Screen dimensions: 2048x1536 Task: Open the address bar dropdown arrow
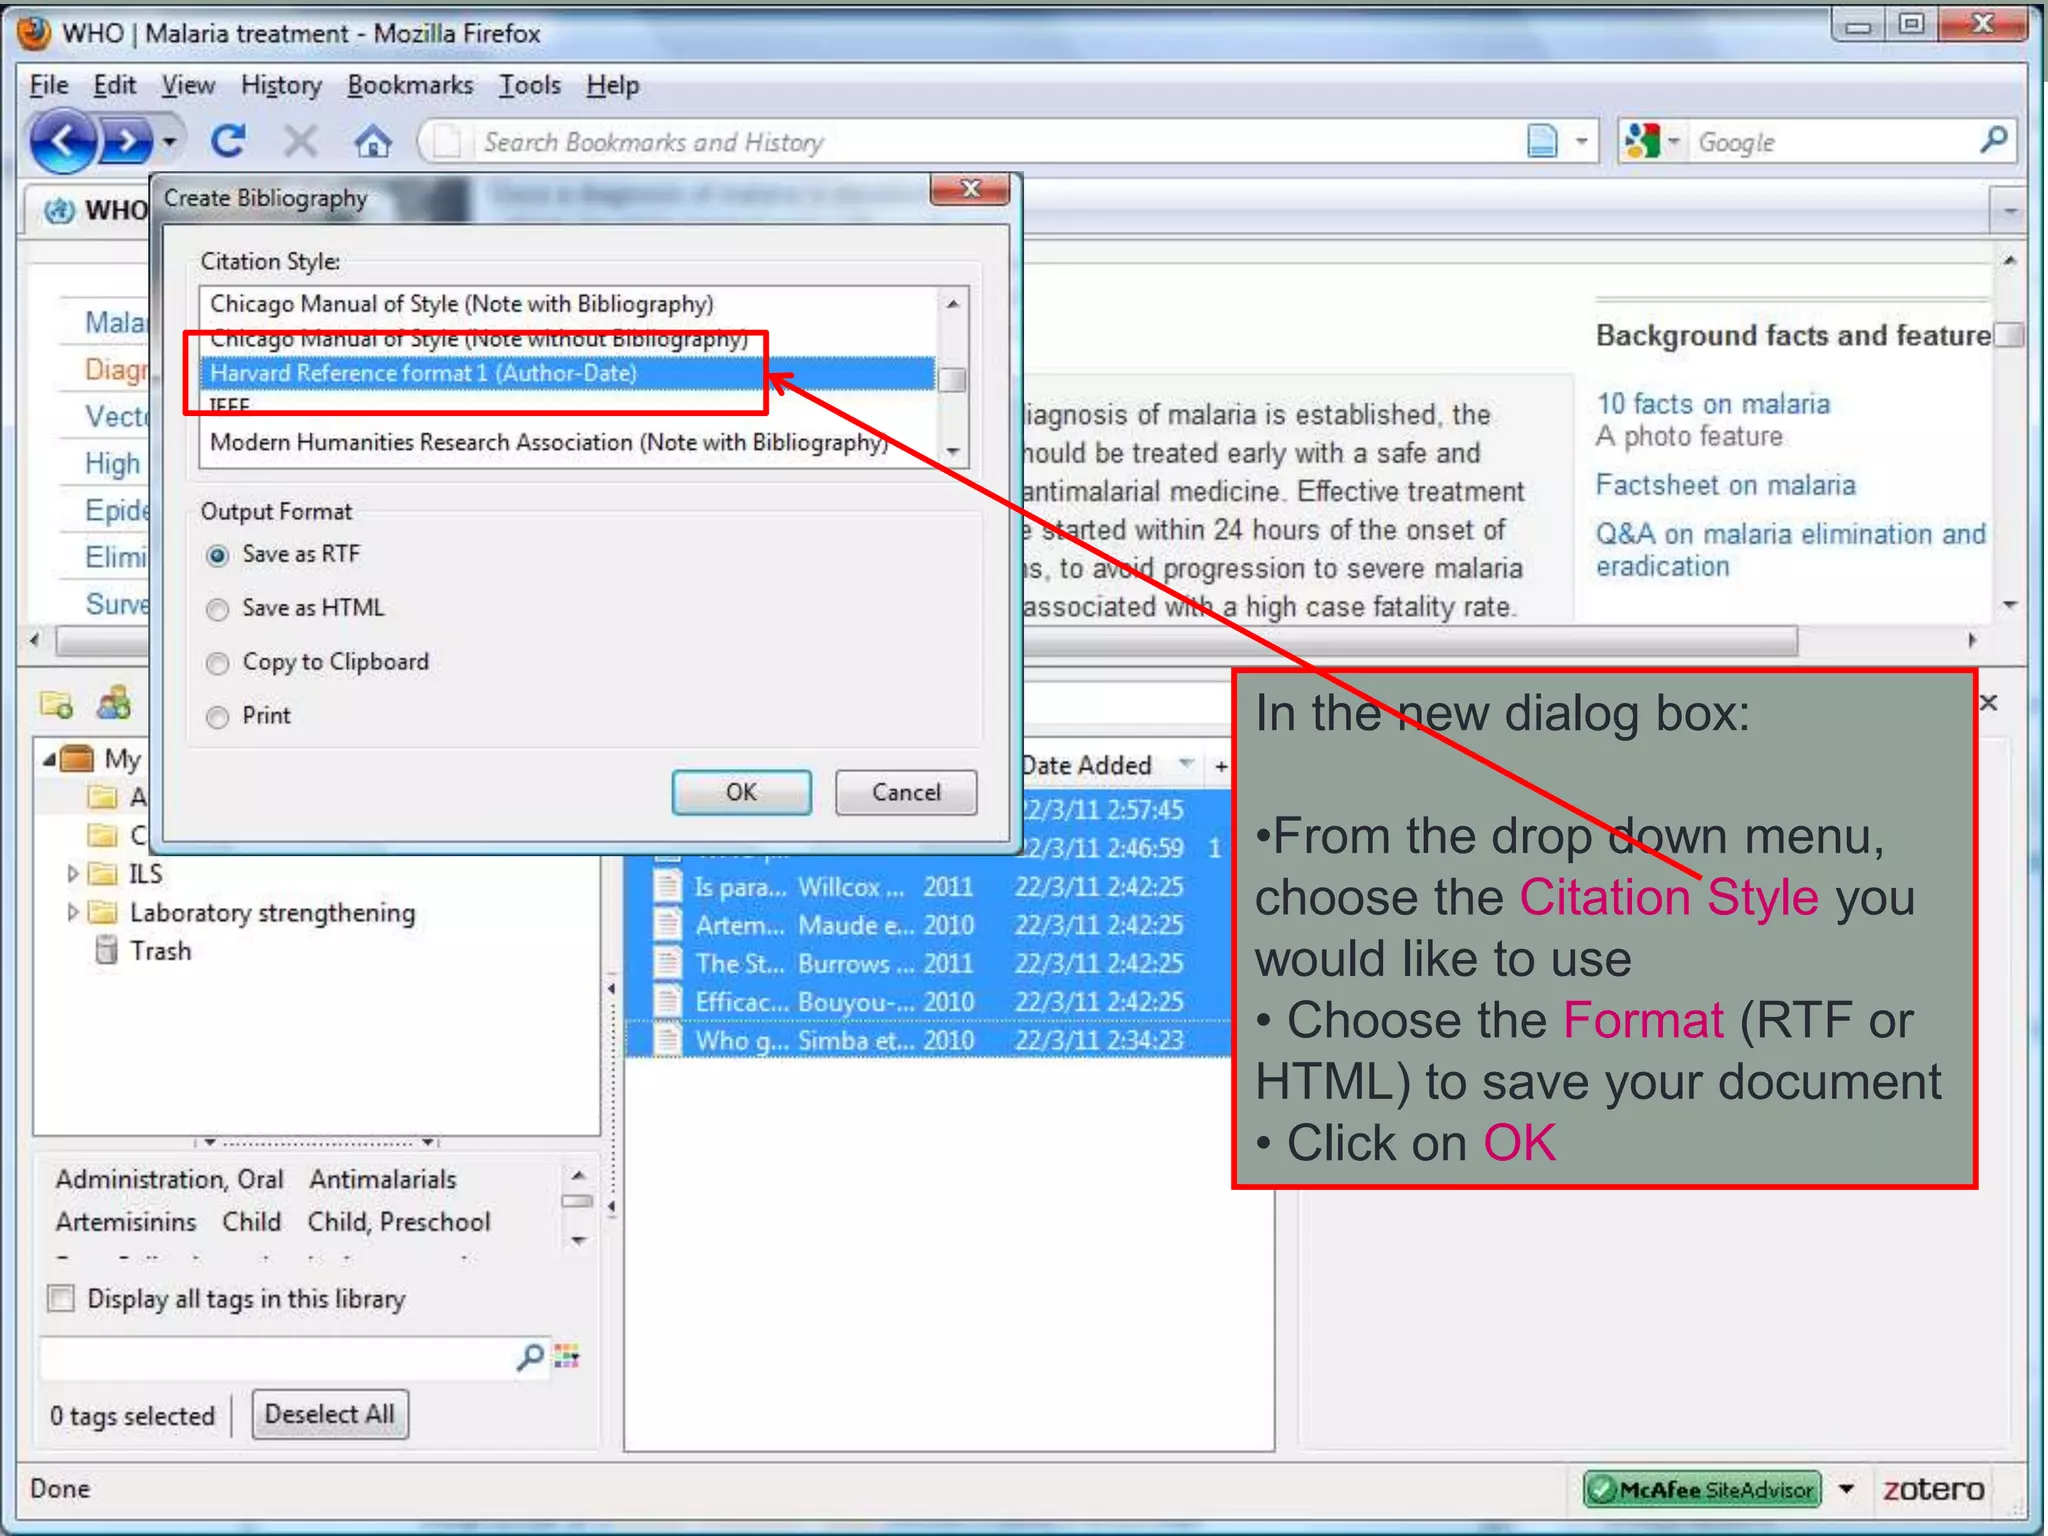pyautogui.click(x=1581, y=141)
